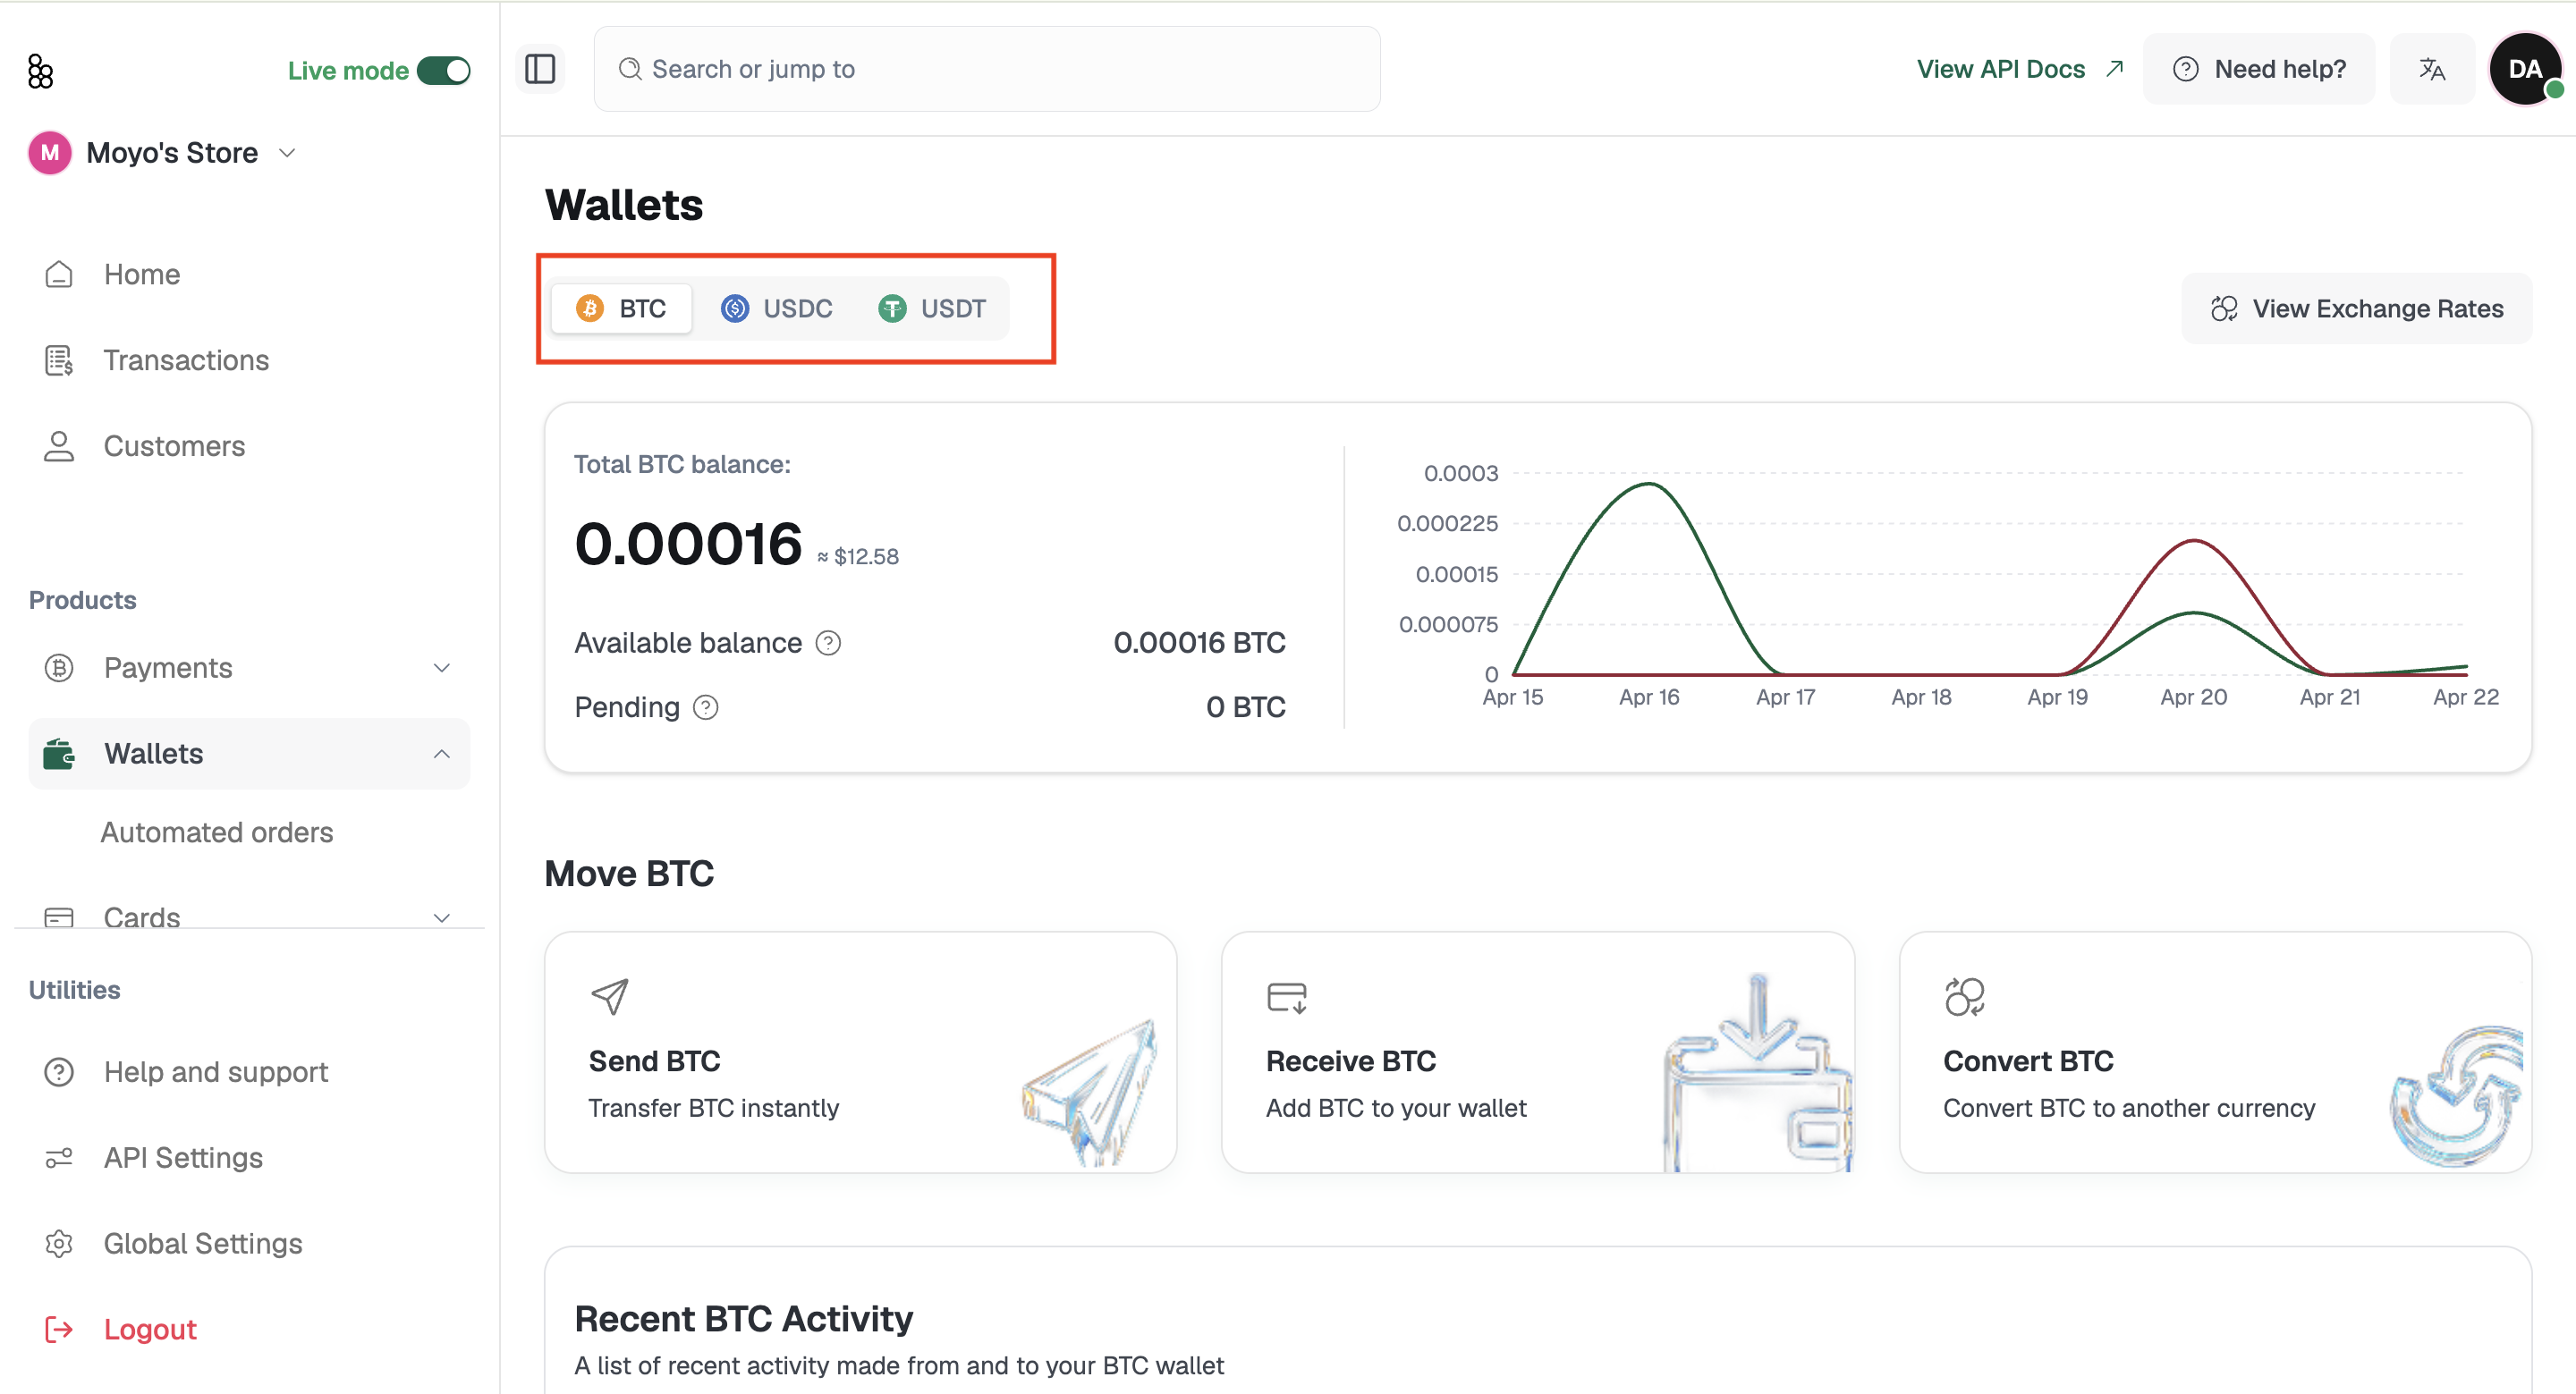Viewport: 2576px width, 1394px height.
Task: Focus the Search or jump to field
Action: [986, 69]
